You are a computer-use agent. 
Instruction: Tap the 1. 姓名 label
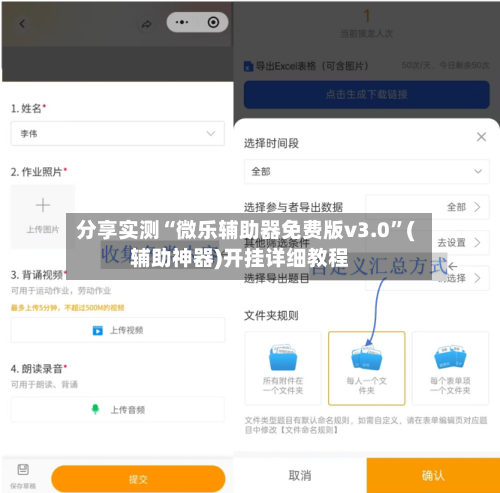[28, 108]
